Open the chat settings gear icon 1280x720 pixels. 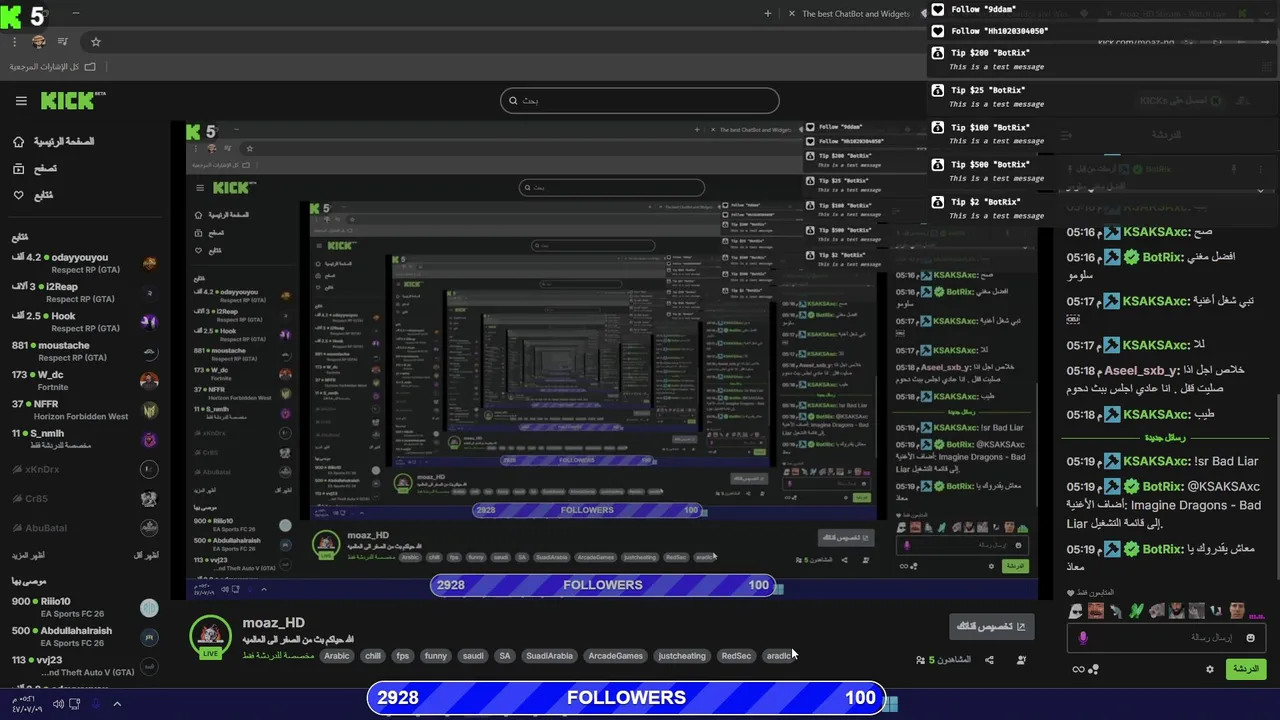[1210, 669]
